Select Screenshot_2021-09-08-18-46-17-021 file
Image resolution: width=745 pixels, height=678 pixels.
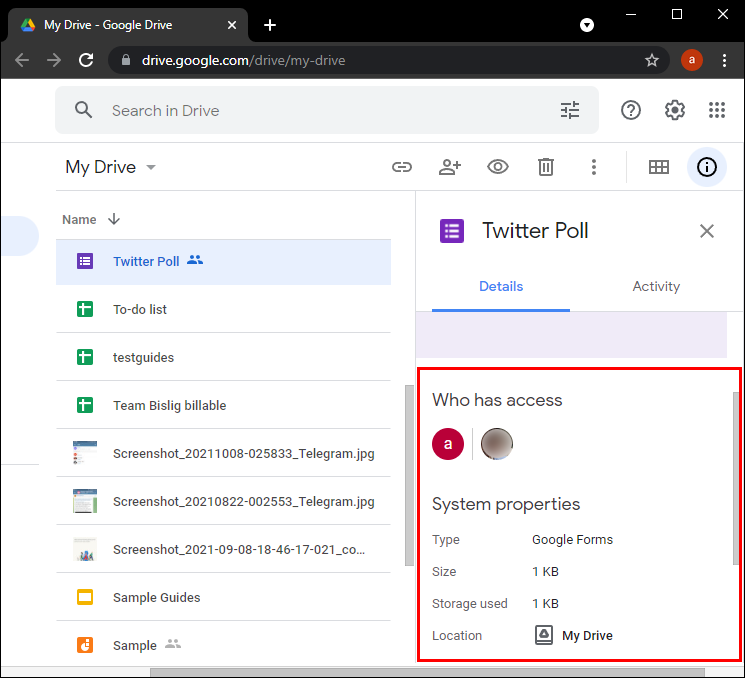(223, 549)
